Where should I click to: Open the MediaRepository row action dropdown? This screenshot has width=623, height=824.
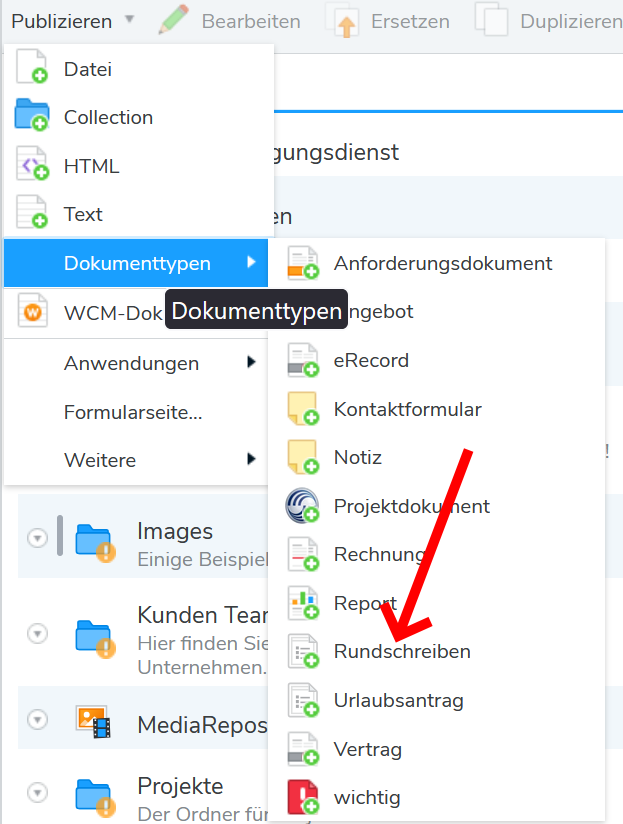point(37,719)
